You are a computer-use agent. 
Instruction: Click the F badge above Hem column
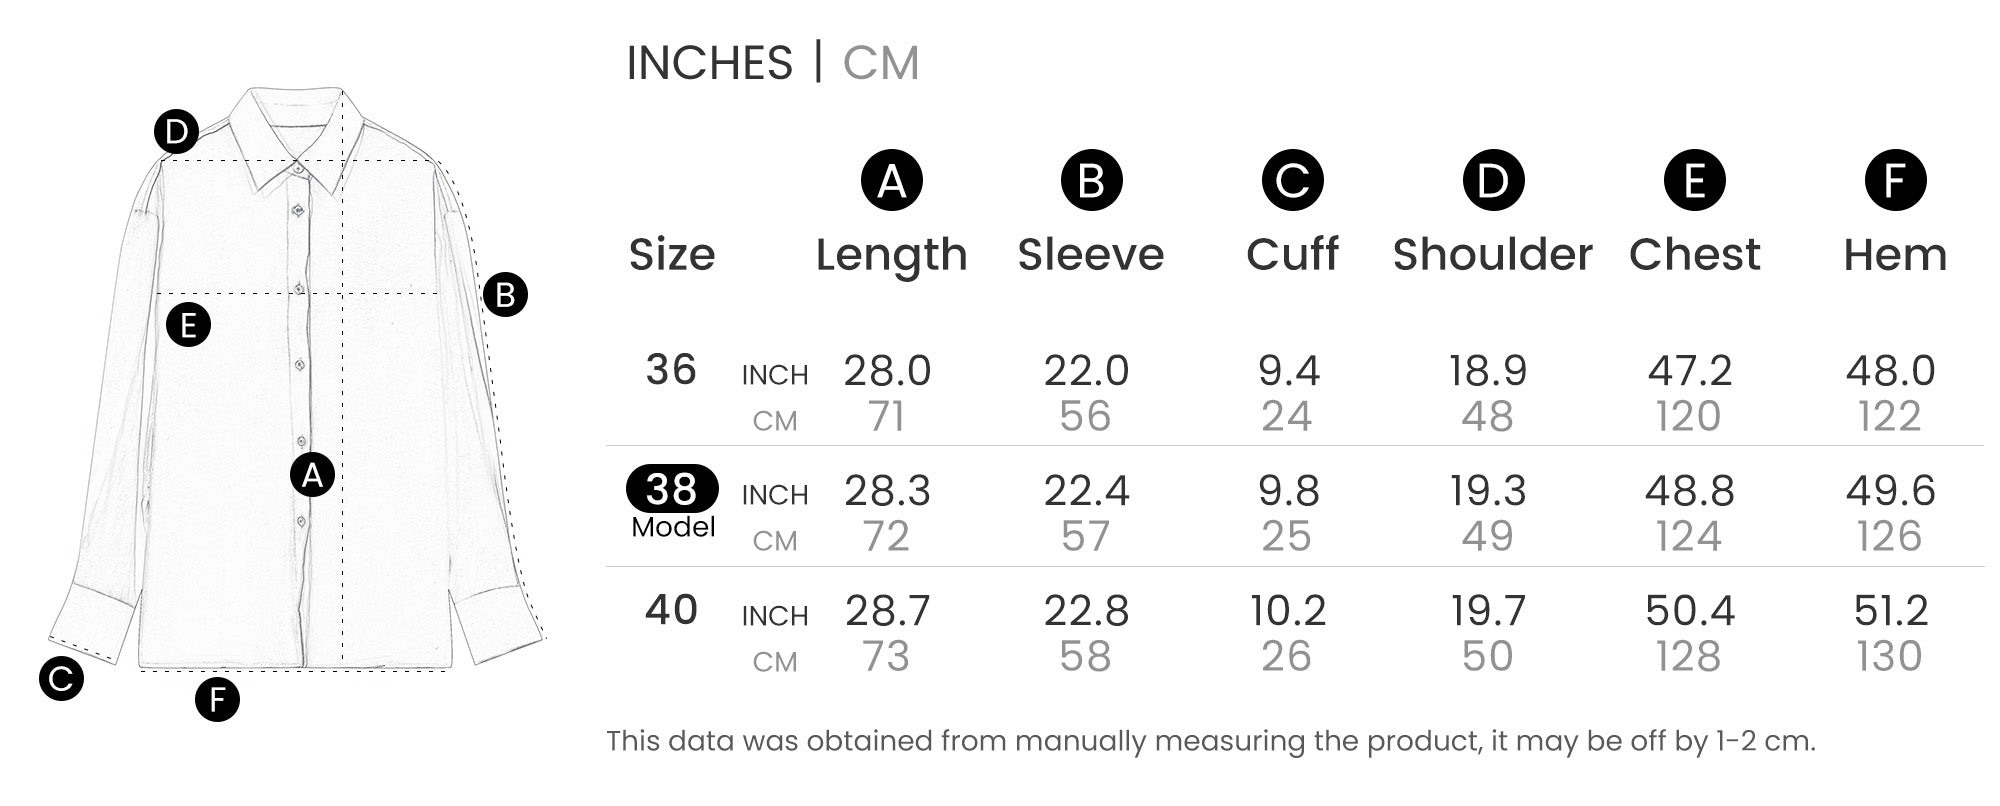(x=1895, y=181)
